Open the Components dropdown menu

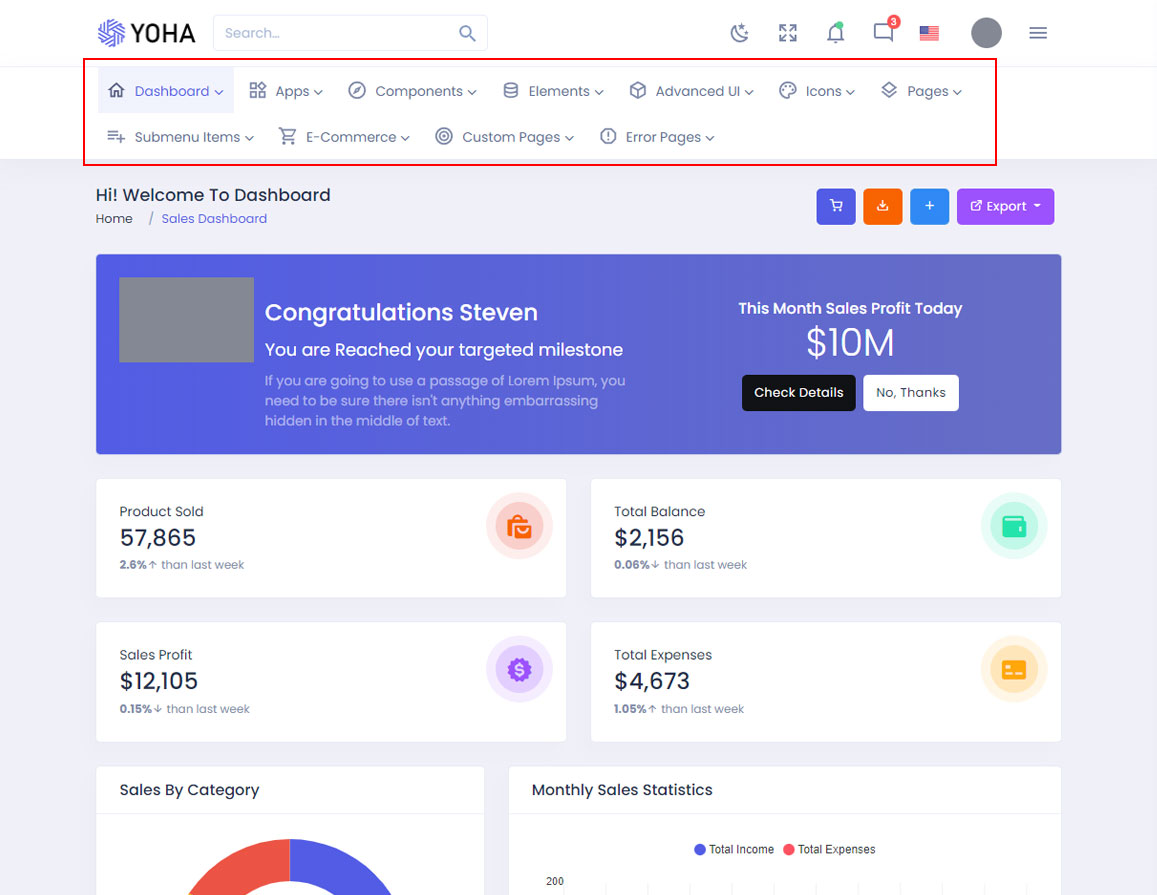pyautogui.click(x=412, y=91)
